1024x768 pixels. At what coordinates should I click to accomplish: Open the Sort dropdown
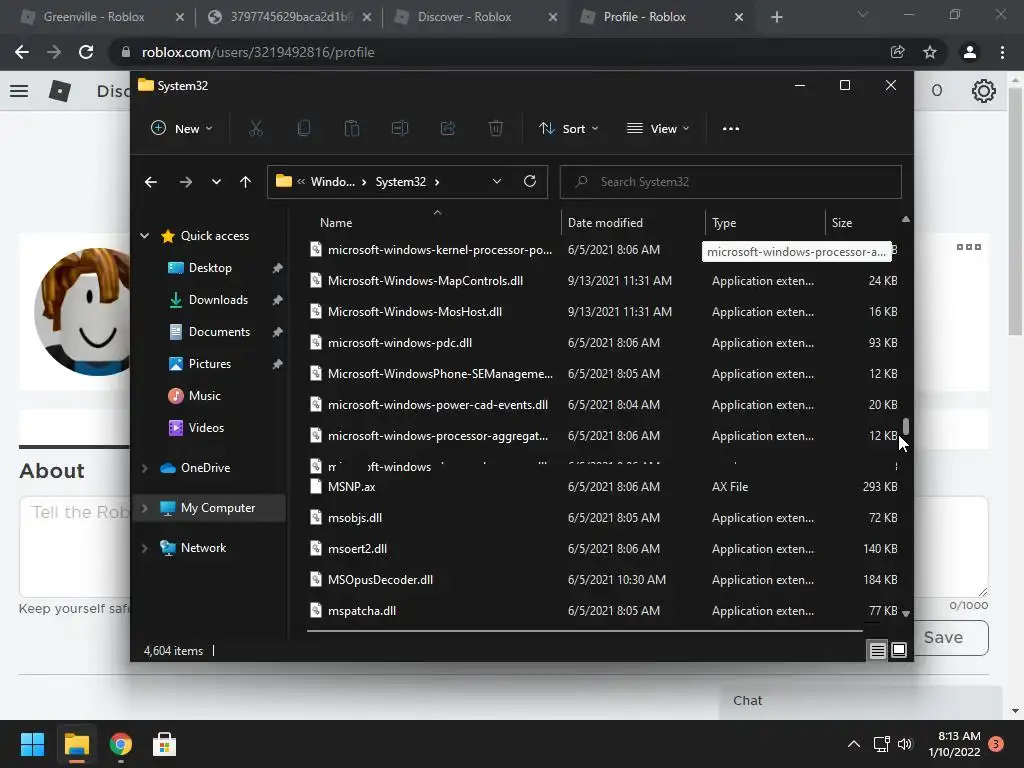tap(568, 129)
